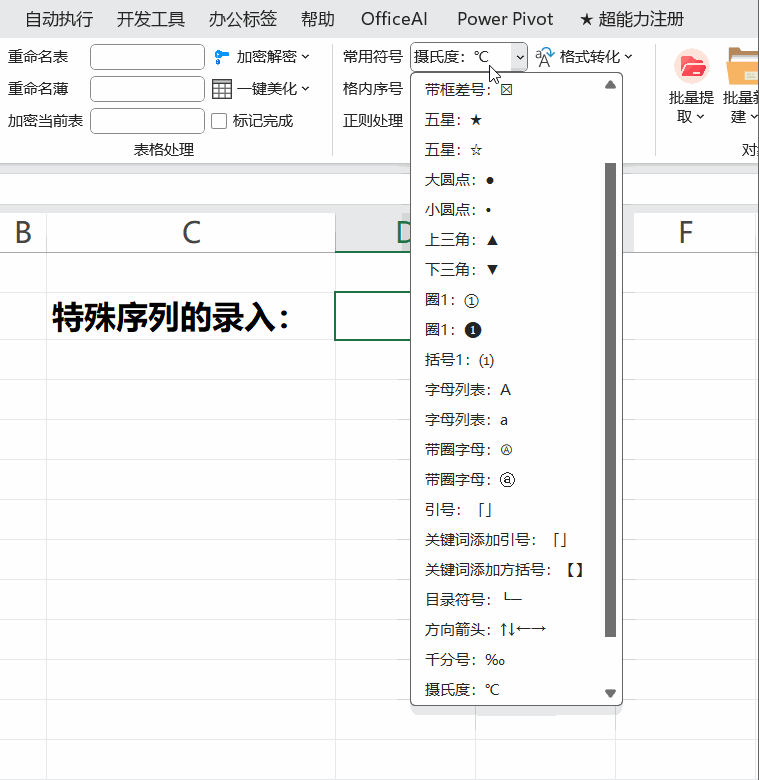Collapse the 常用符号 combo box arrow

coord(520,57)
